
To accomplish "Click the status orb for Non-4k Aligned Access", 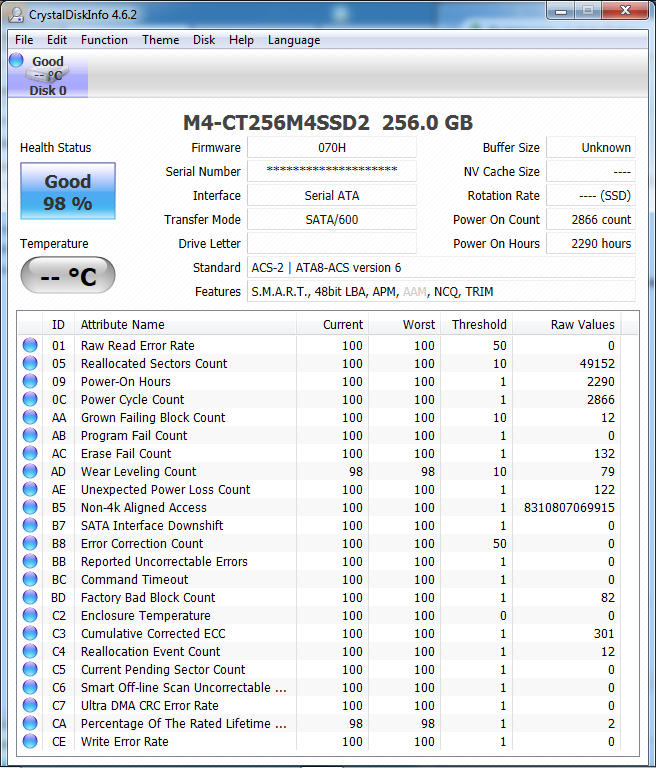I will click(30, 507).
